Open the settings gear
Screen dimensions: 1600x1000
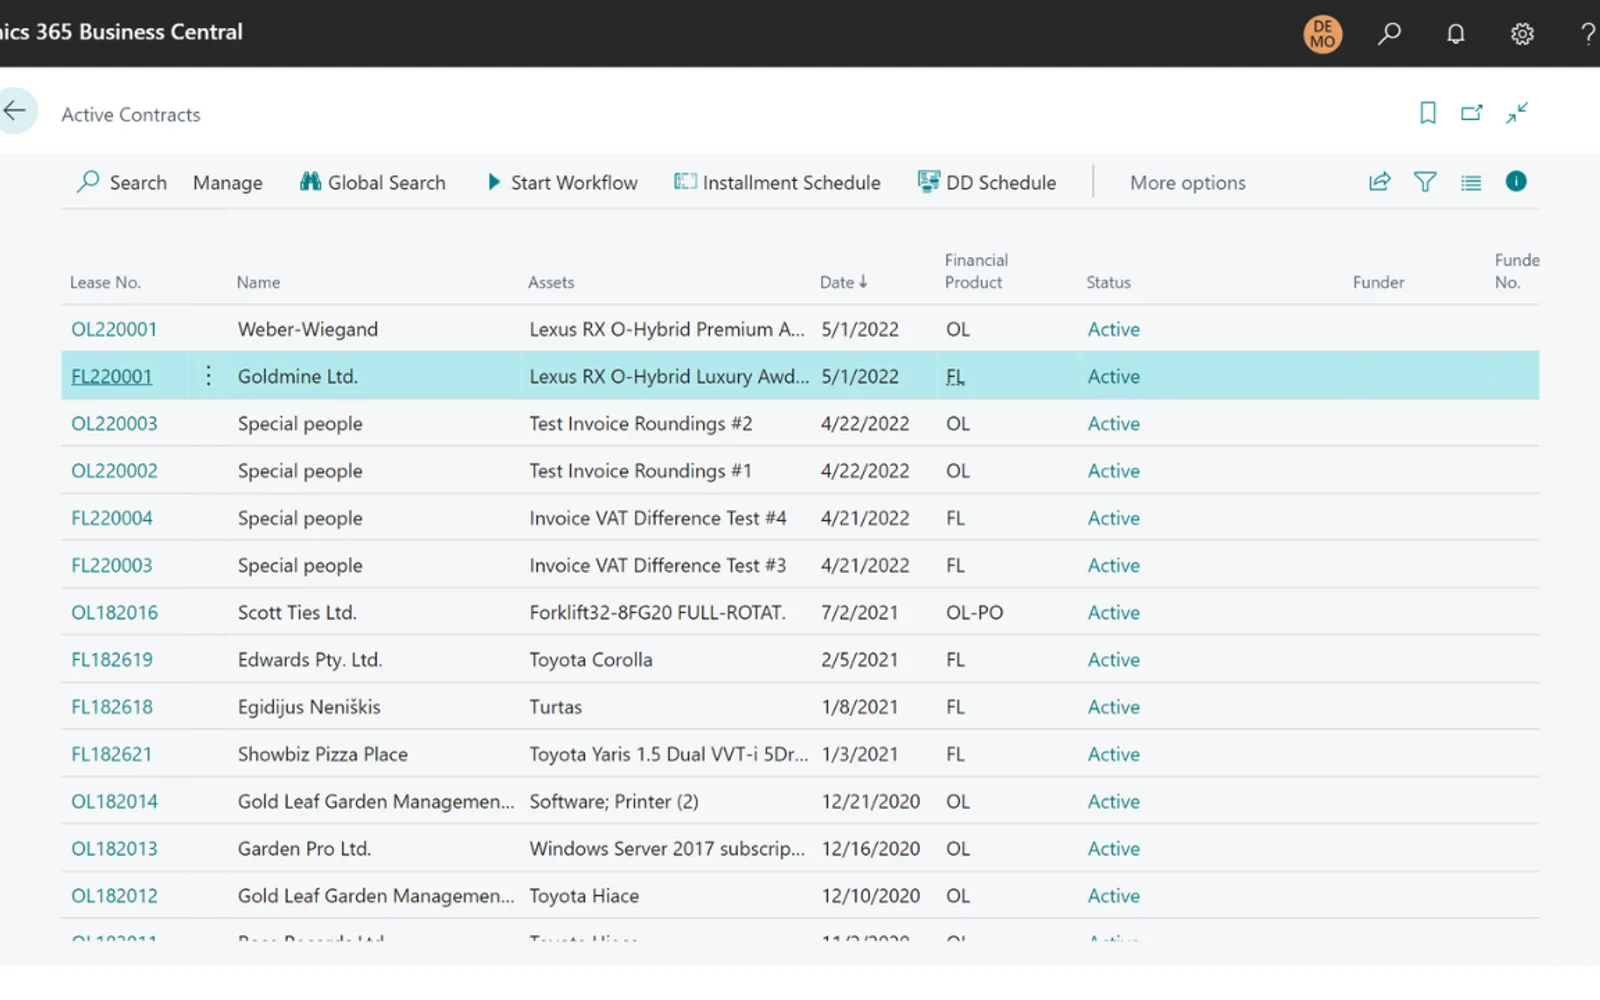[x=1522, y=33]
